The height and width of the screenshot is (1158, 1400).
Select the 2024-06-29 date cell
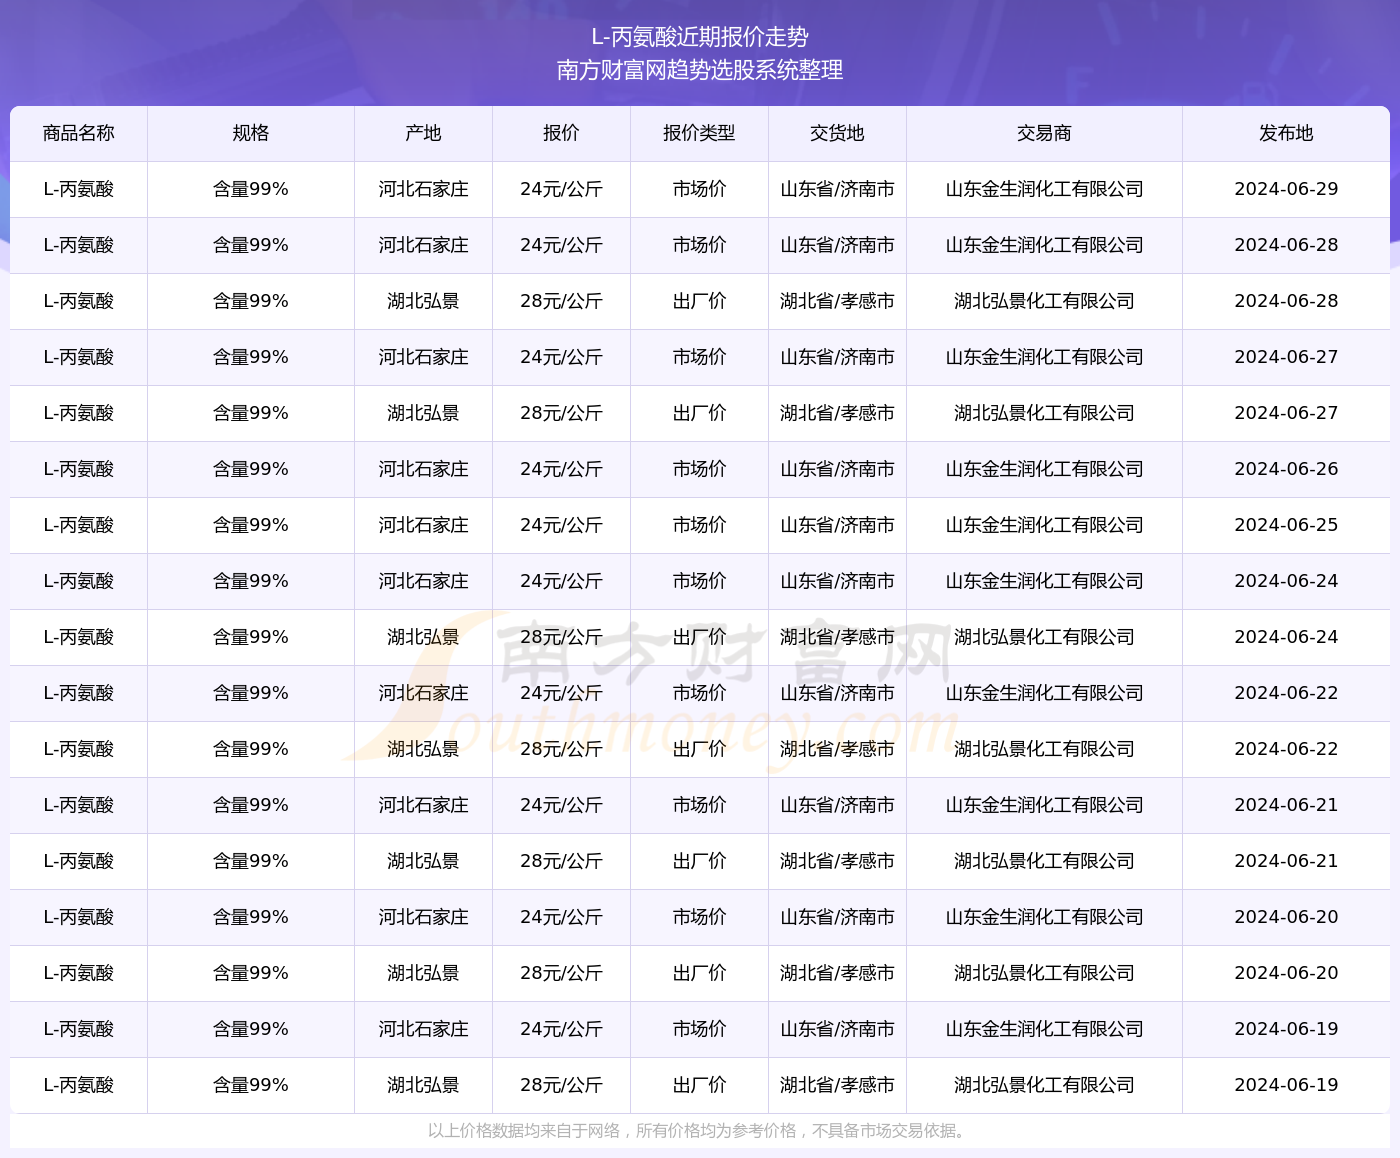pyautogui.click(x=1286, y=189)
